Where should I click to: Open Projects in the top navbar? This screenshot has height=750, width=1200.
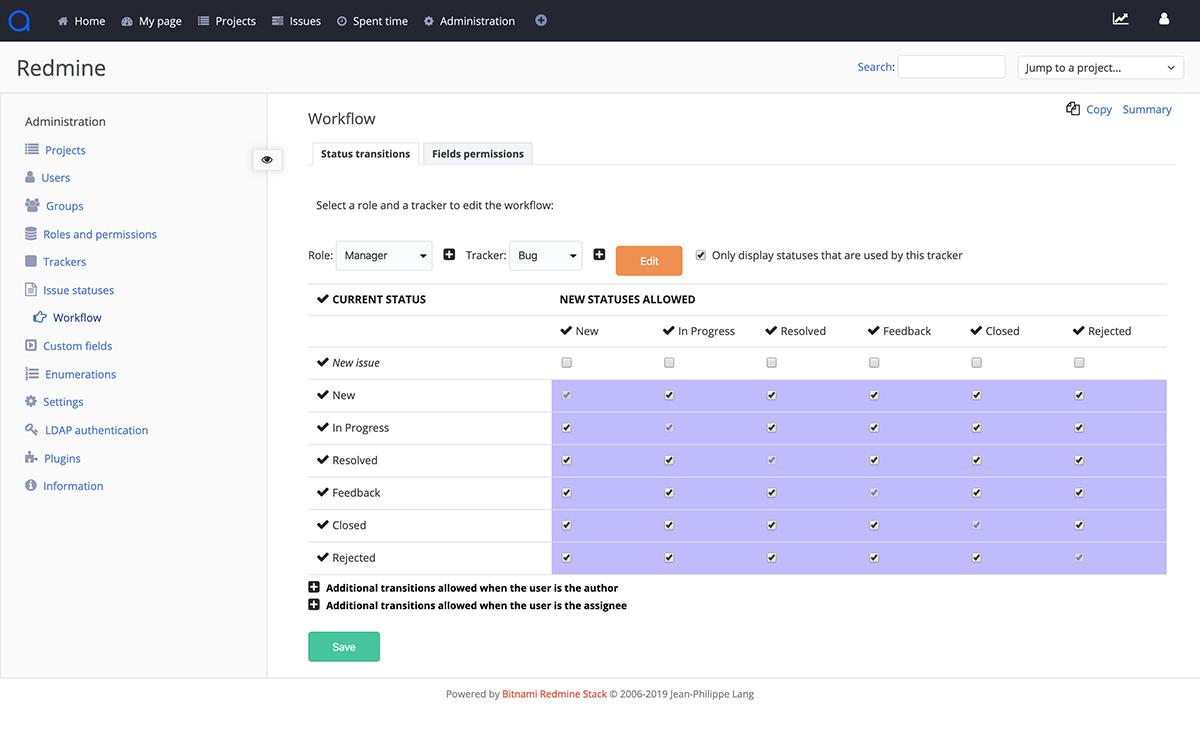pyautogui.click(x=227, y=21)
